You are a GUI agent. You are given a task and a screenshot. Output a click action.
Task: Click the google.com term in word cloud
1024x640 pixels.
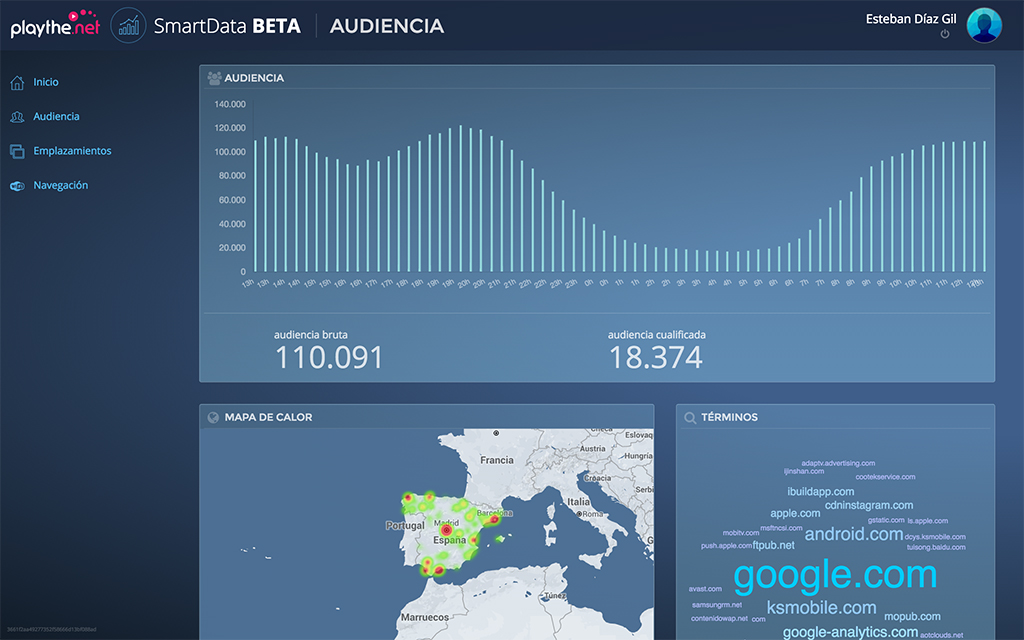pyautogui.click(x=835, y=576)
